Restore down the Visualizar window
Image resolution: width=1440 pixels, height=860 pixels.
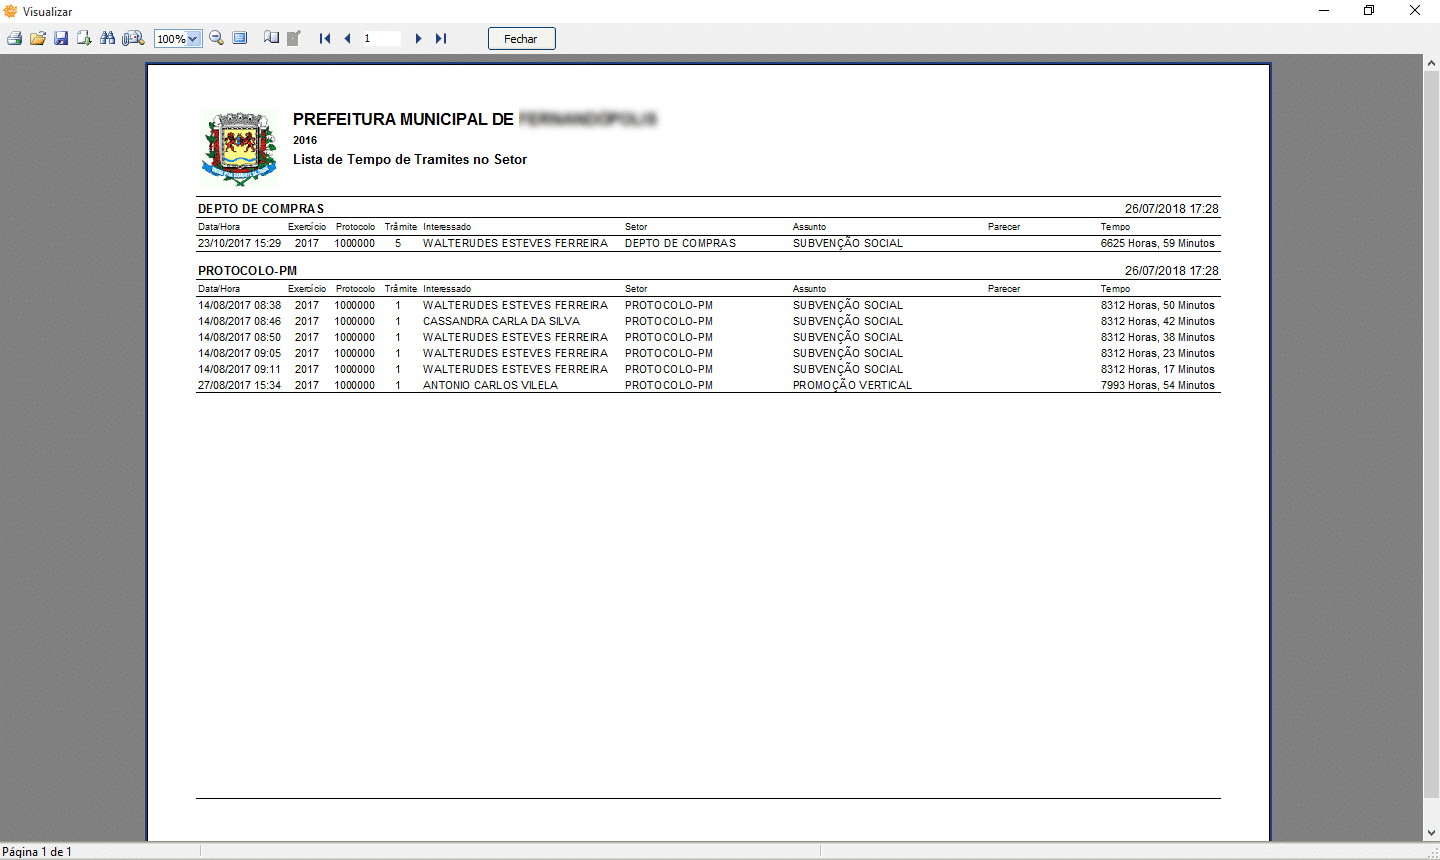point(1369,11)
